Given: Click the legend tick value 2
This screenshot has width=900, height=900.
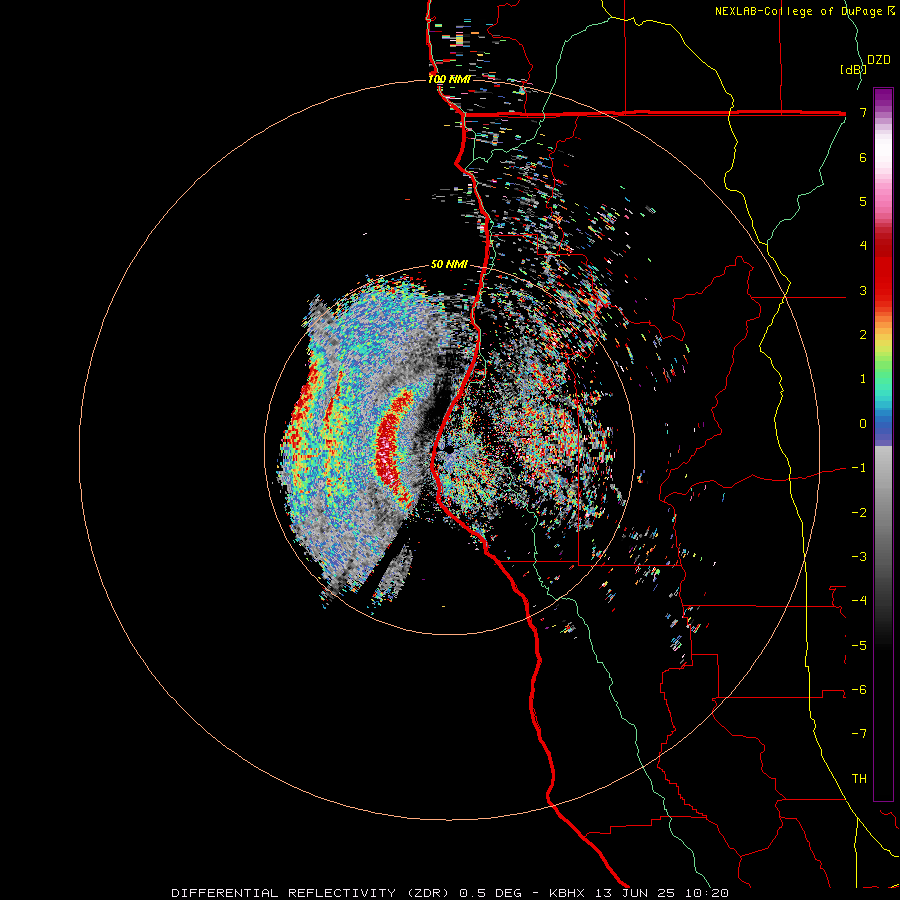Looking at the screenshot, I should (x=863, y=335).
